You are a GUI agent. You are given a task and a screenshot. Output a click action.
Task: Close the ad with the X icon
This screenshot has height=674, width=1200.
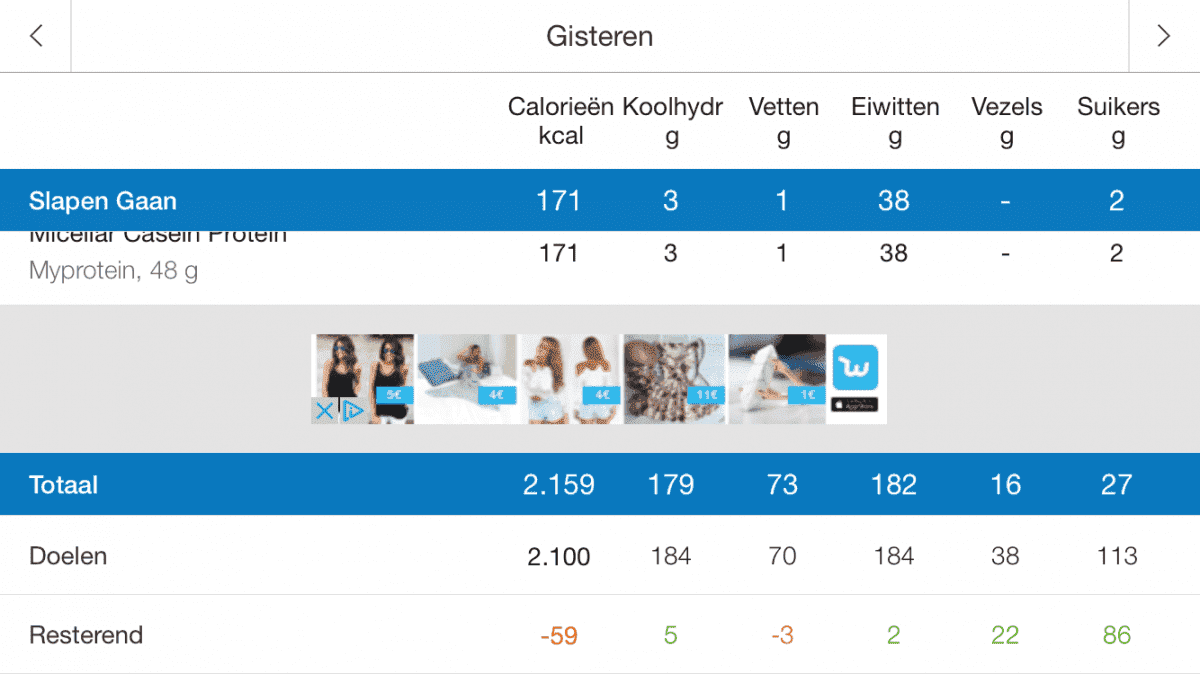pos(324,410)
